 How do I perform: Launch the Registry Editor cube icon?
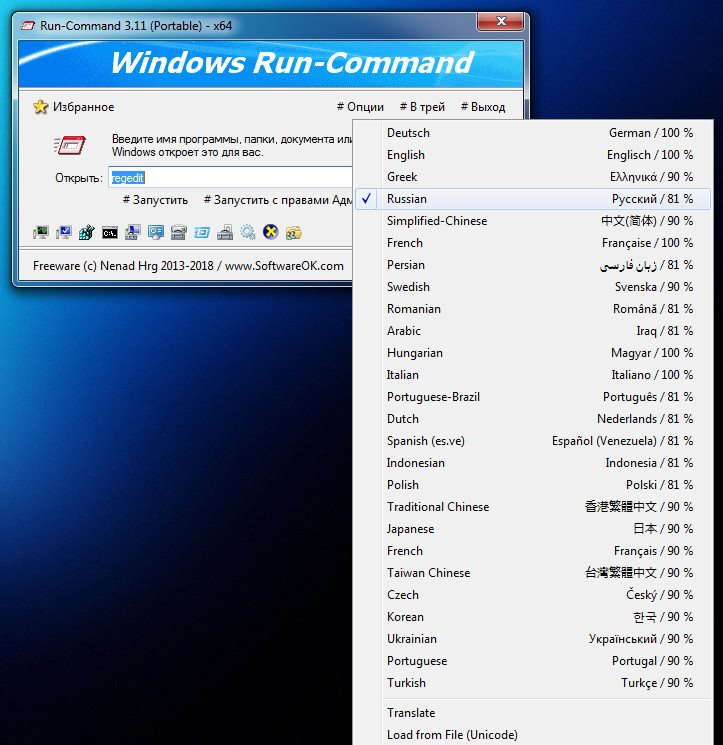(x=86, y=232)
